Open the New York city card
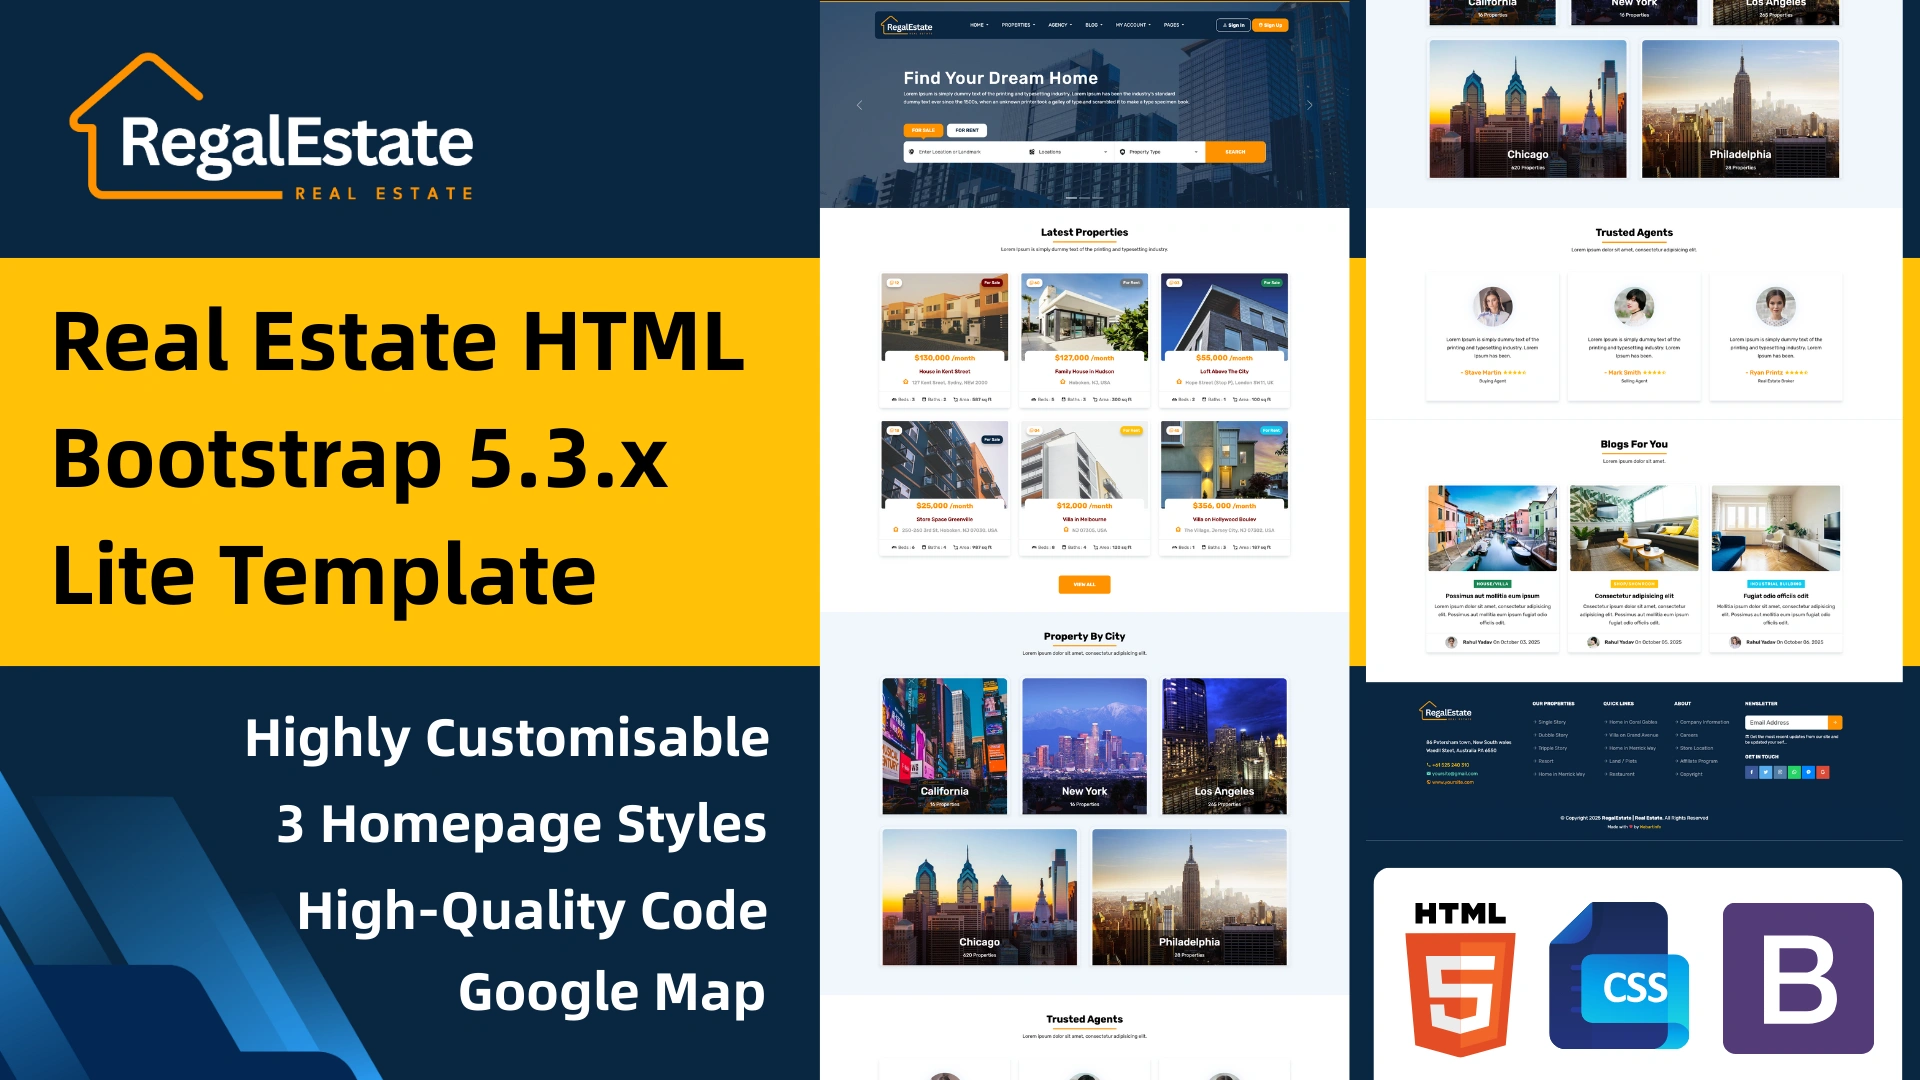Image resolution: width=1920 pixels, height=1080 pixels. (1084, 746)
